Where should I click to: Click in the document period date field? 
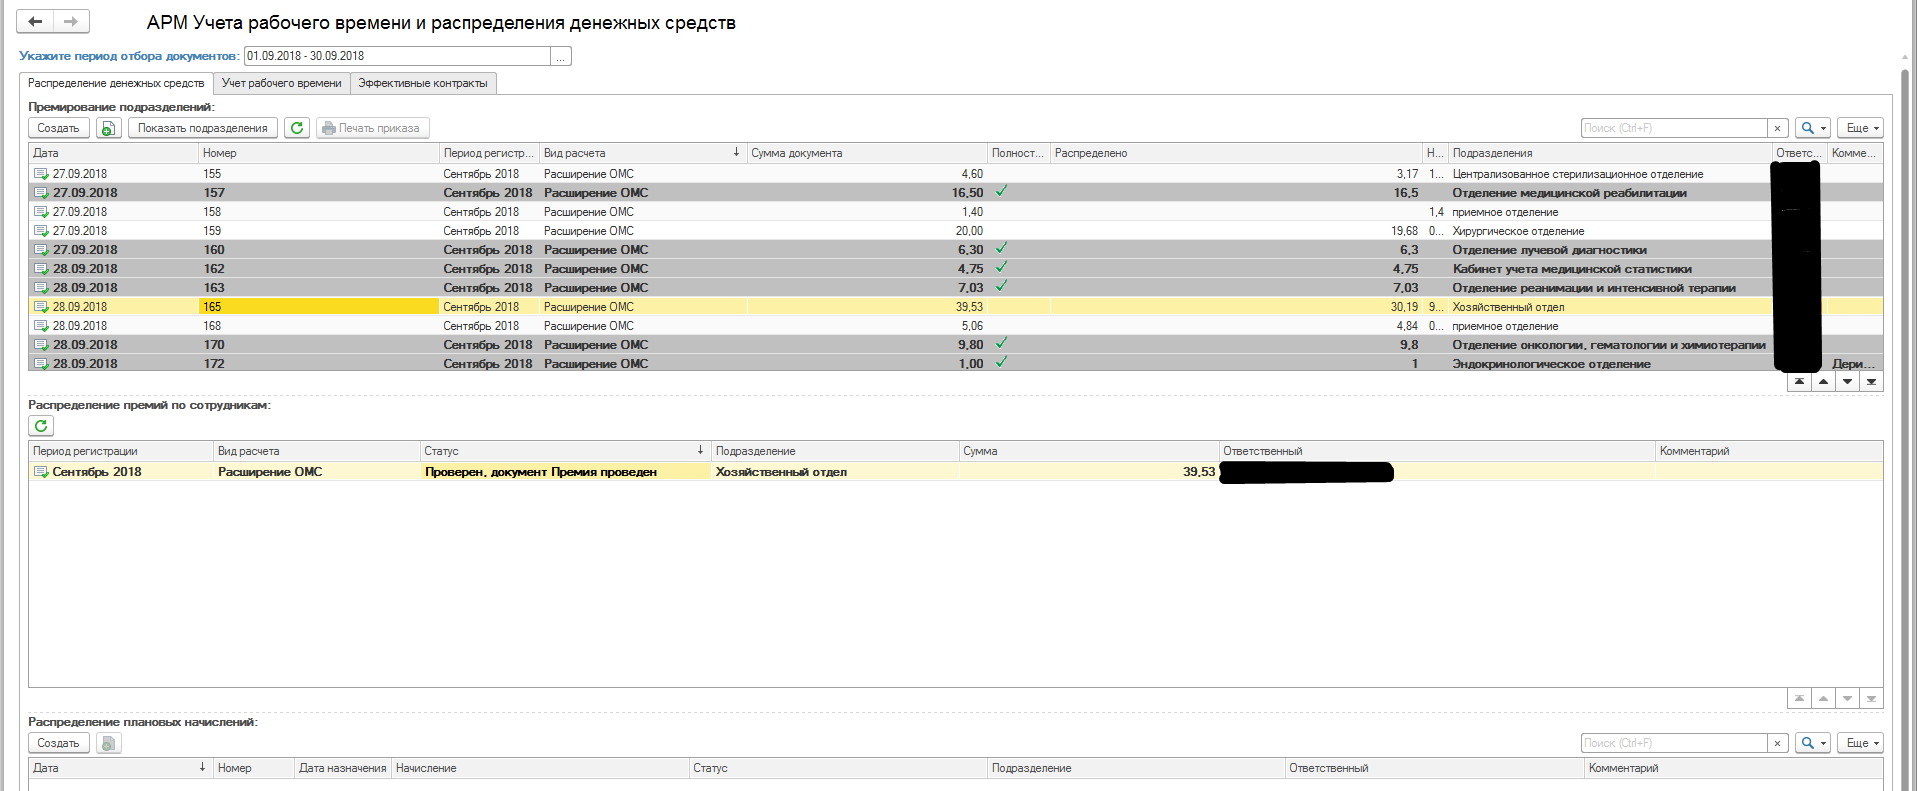pyautogui.click(x=396, y=56)
